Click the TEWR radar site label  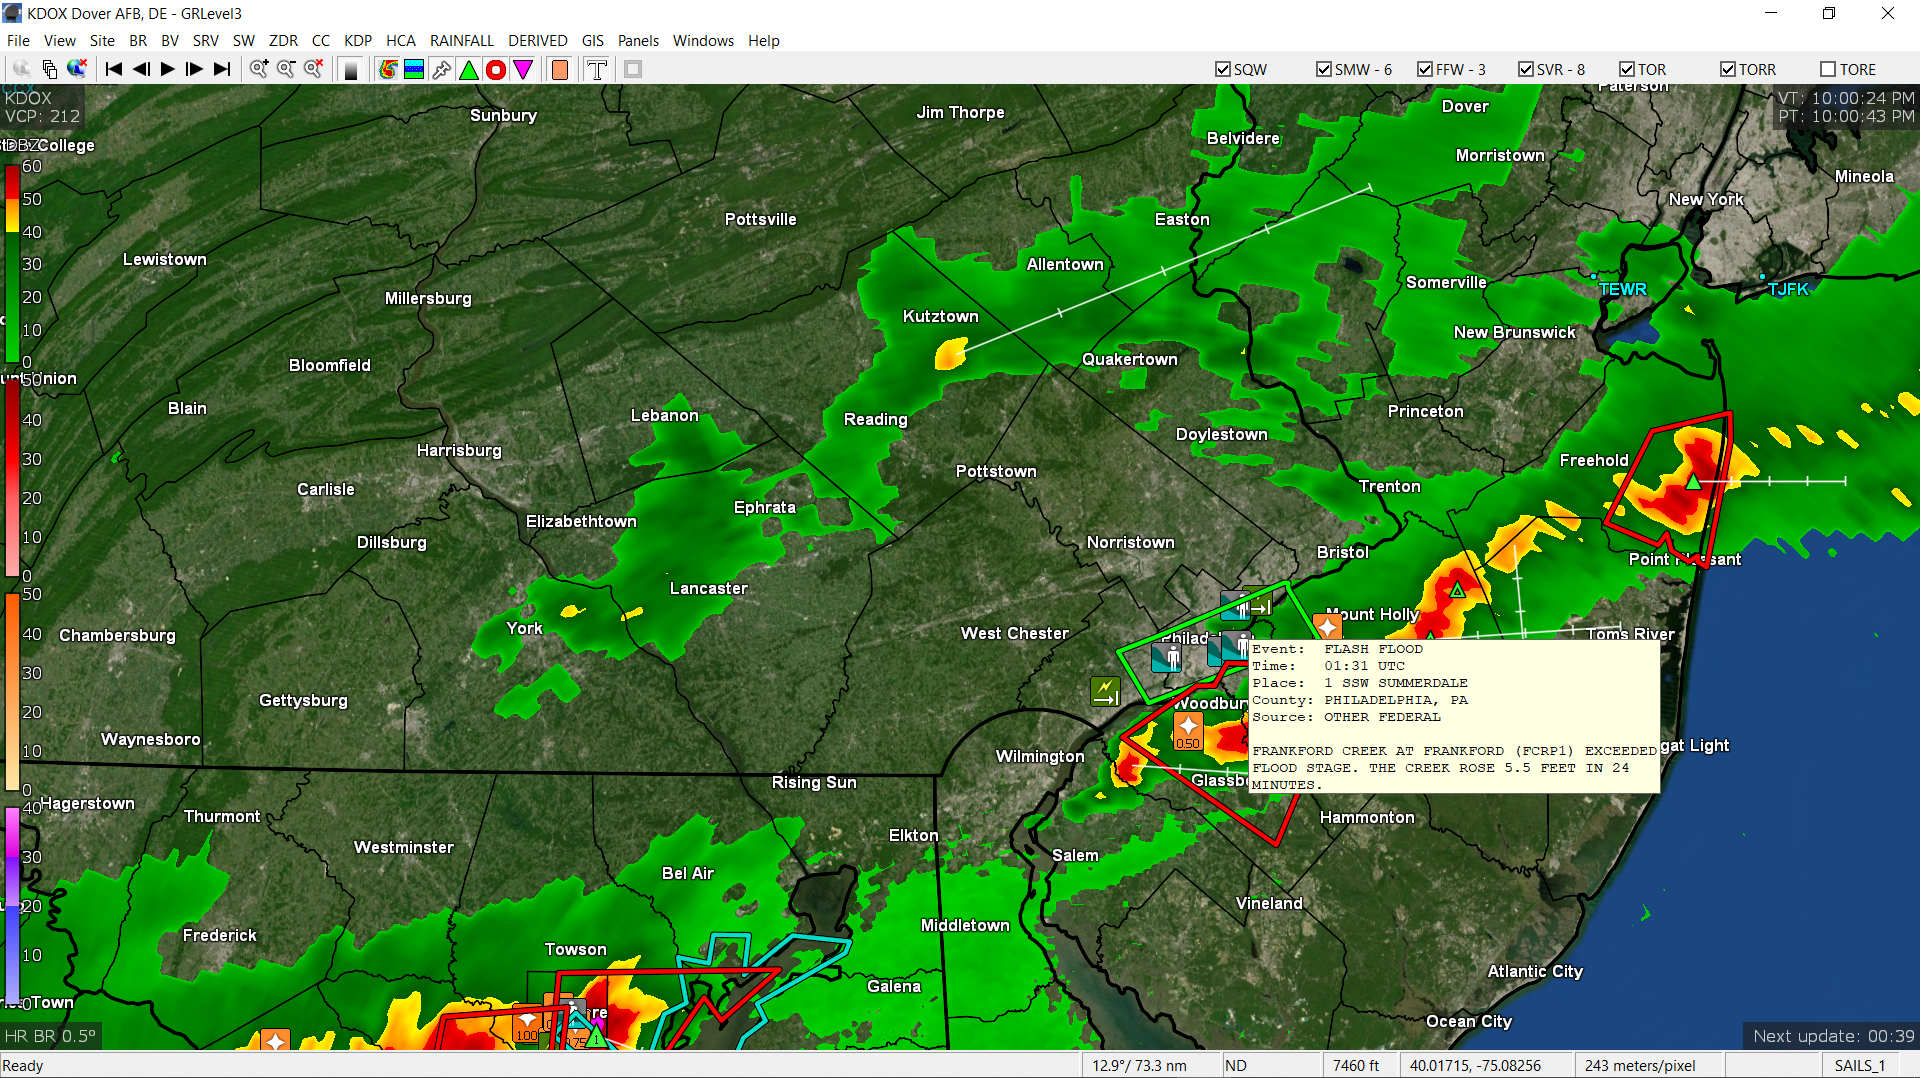(x=1622, y=289)
